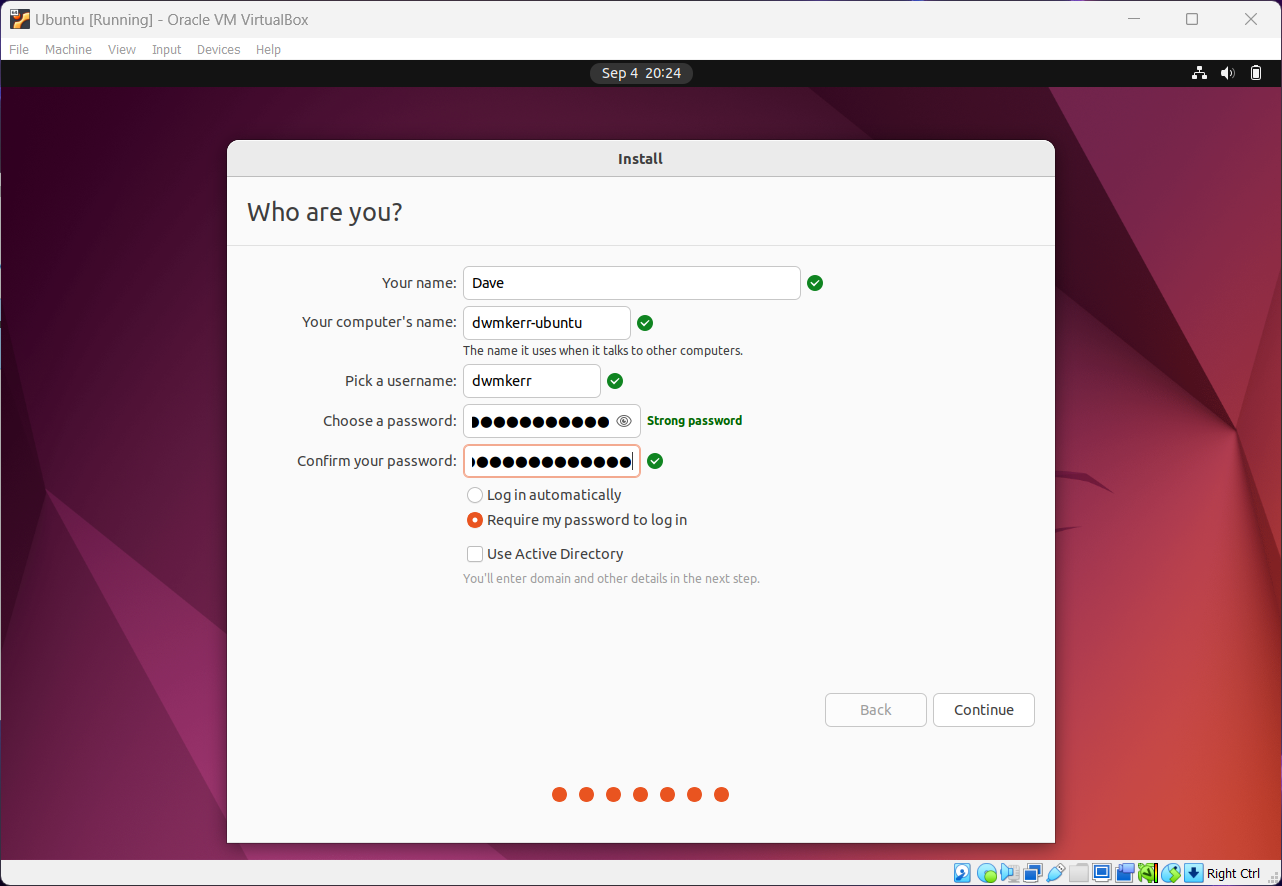The image size is (1282, 886).
Task: Click the orange installer progress dots
Action: click(640, 794)
